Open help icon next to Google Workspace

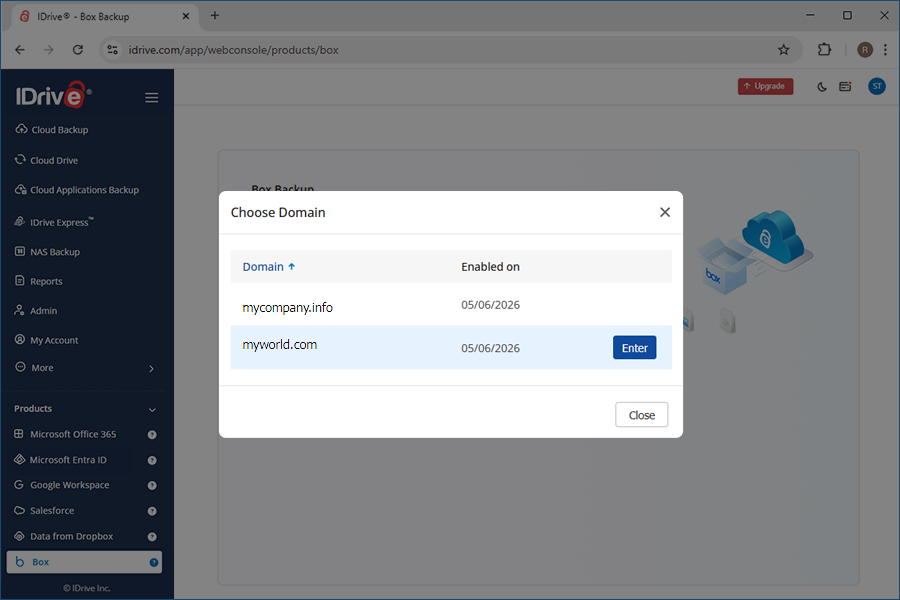tap(152, 486)
